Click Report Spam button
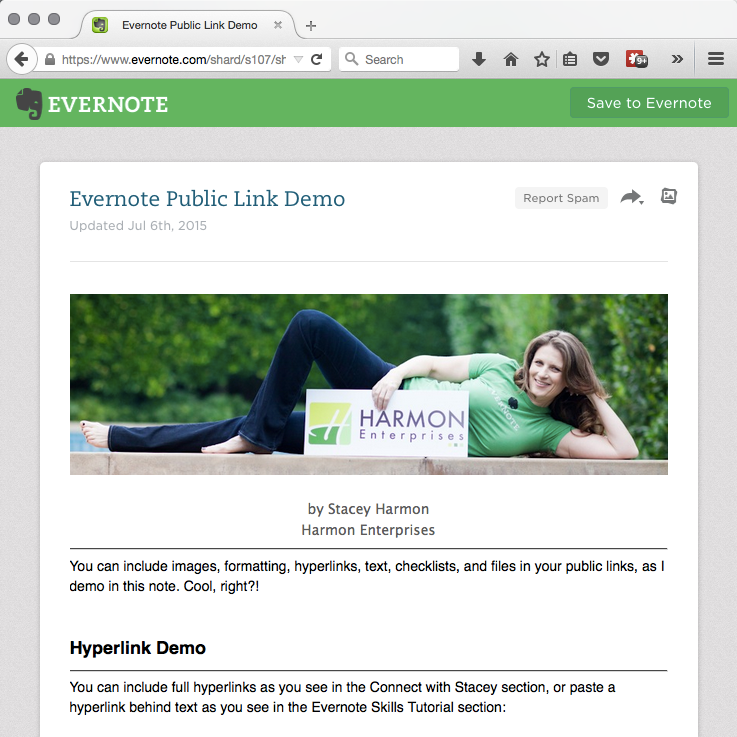Screen dimensions: 737x737 (x=561, y=198)
